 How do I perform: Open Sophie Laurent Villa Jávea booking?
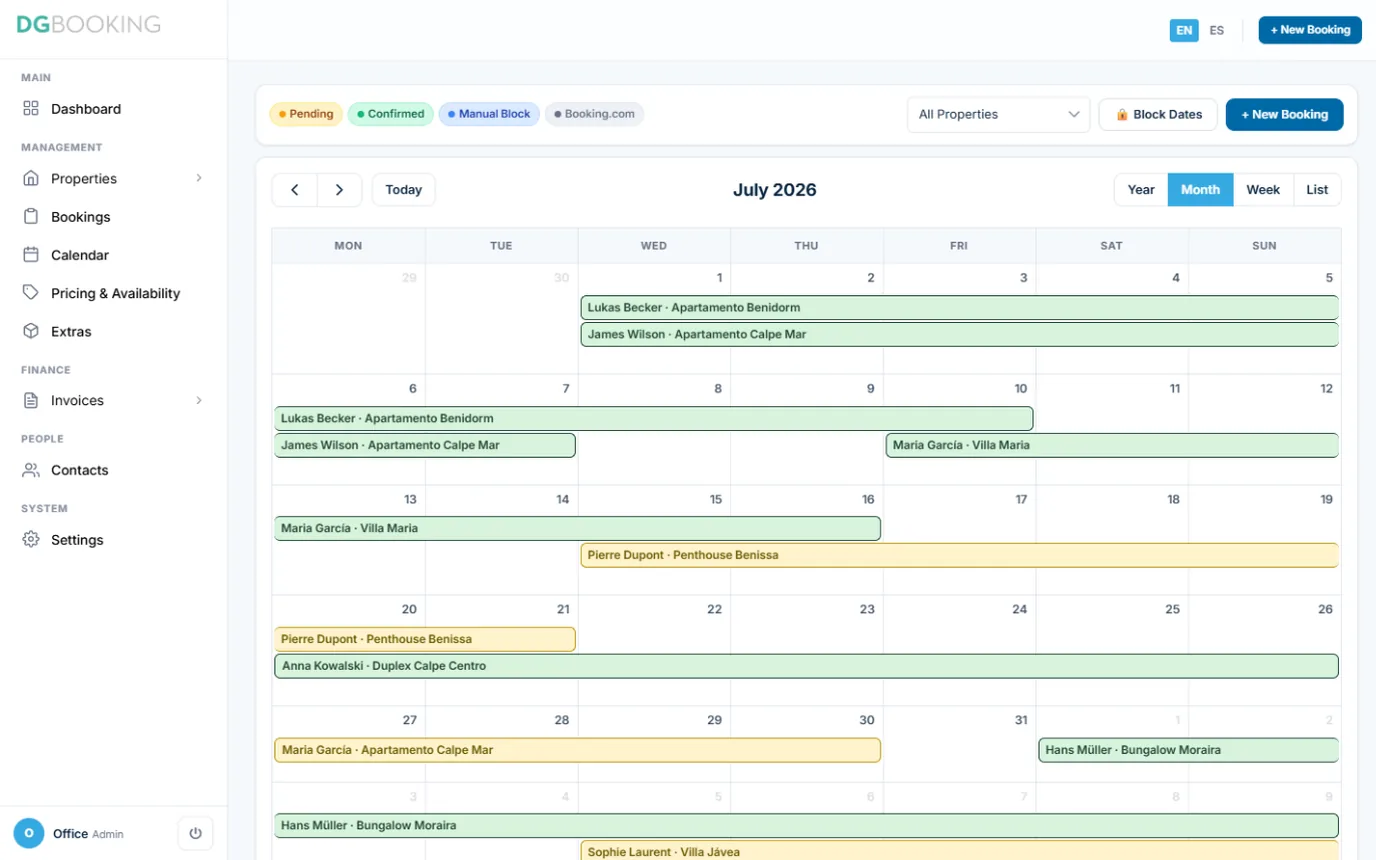click(x=960, y=851)
